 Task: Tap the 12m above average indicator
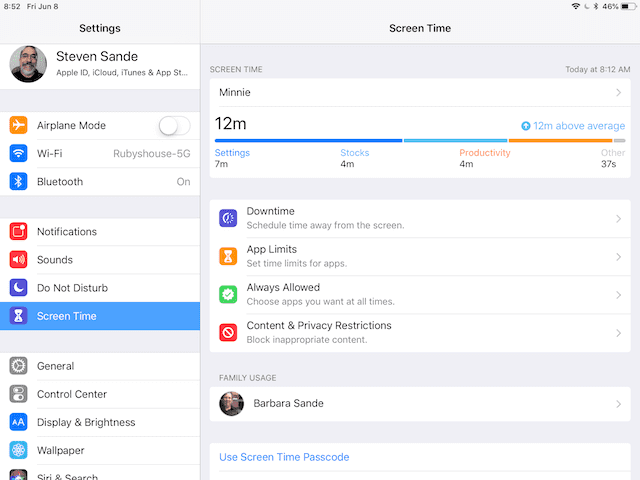point(573,126)
